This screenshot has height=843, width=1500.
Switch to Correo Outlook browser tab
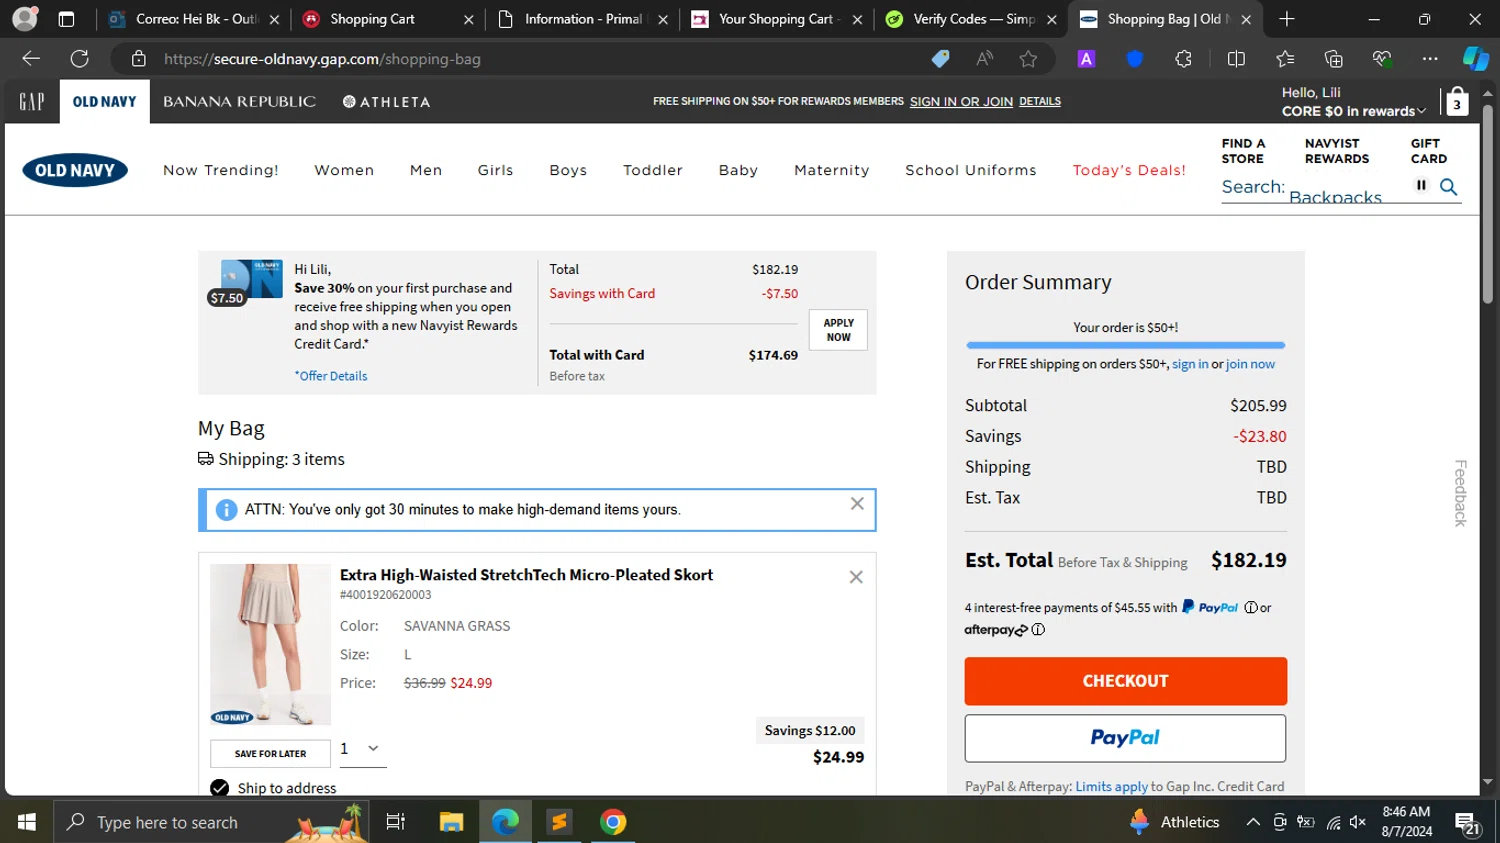pyautogui.click(x=195, y=19)
